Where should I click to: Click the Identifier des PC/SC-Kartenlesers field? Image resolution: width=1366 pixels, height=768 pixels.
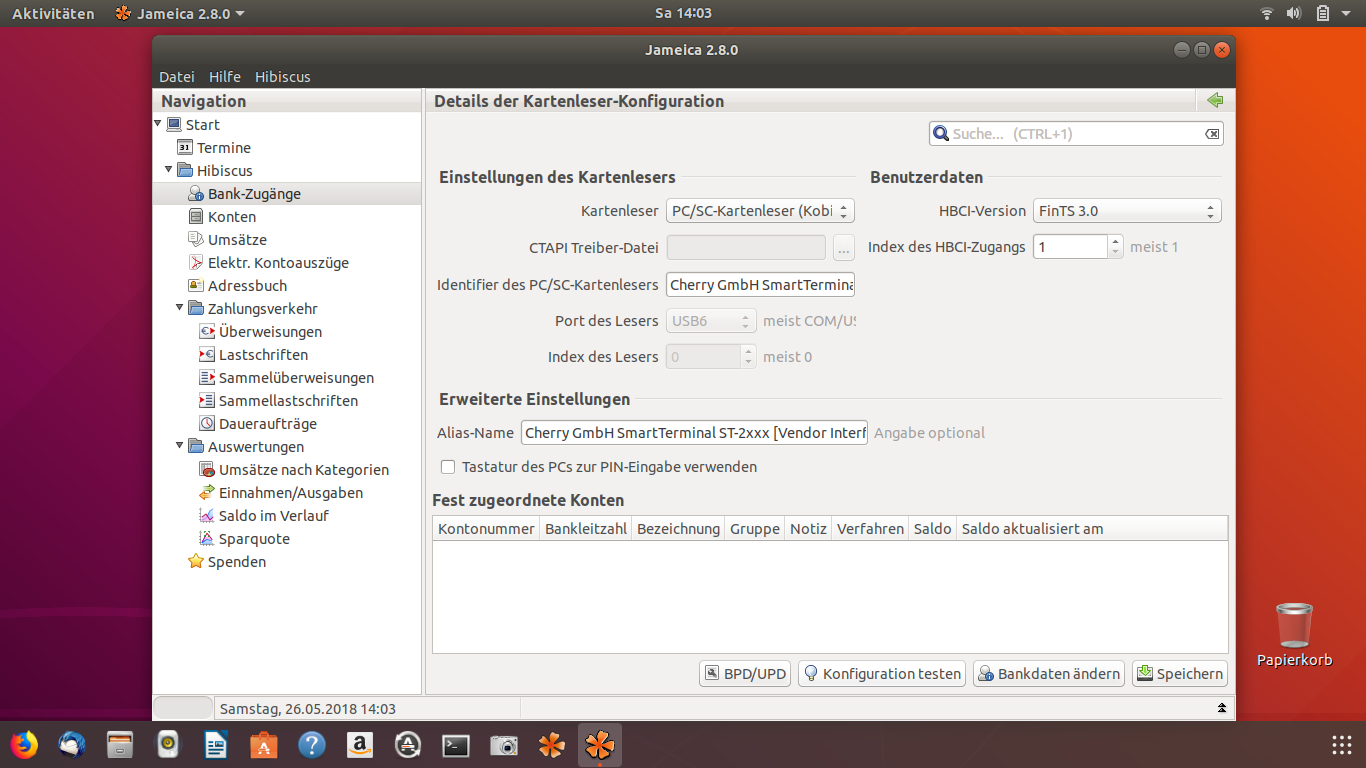click(x=760, y=285)
